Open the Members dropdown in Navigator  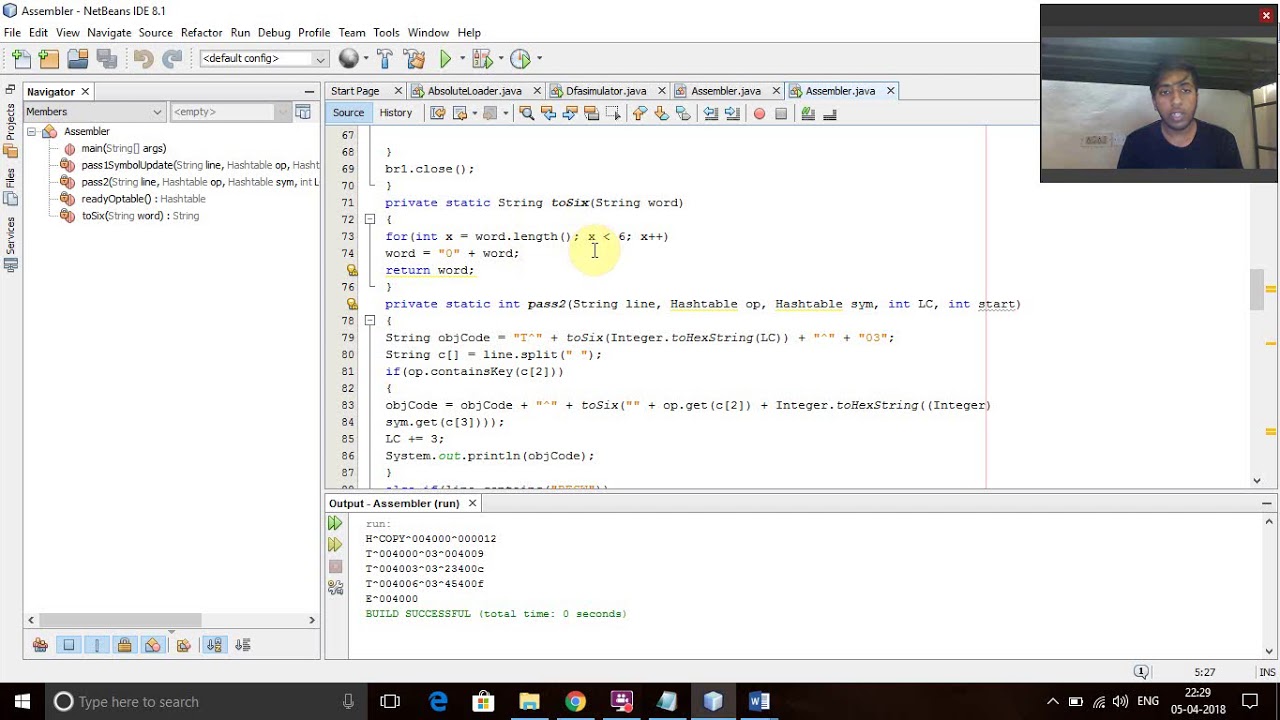pos(94,112)
